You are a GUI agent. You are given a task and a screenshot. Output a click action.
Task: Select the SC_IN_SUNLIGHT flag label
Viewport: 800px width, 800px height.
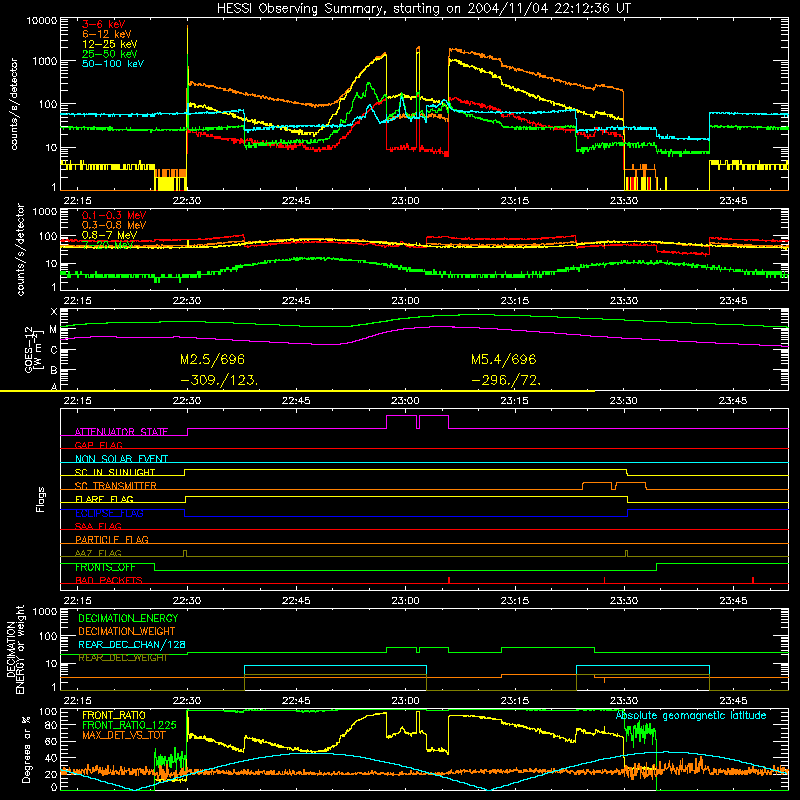pyautogui.click(x=115, y=472)
